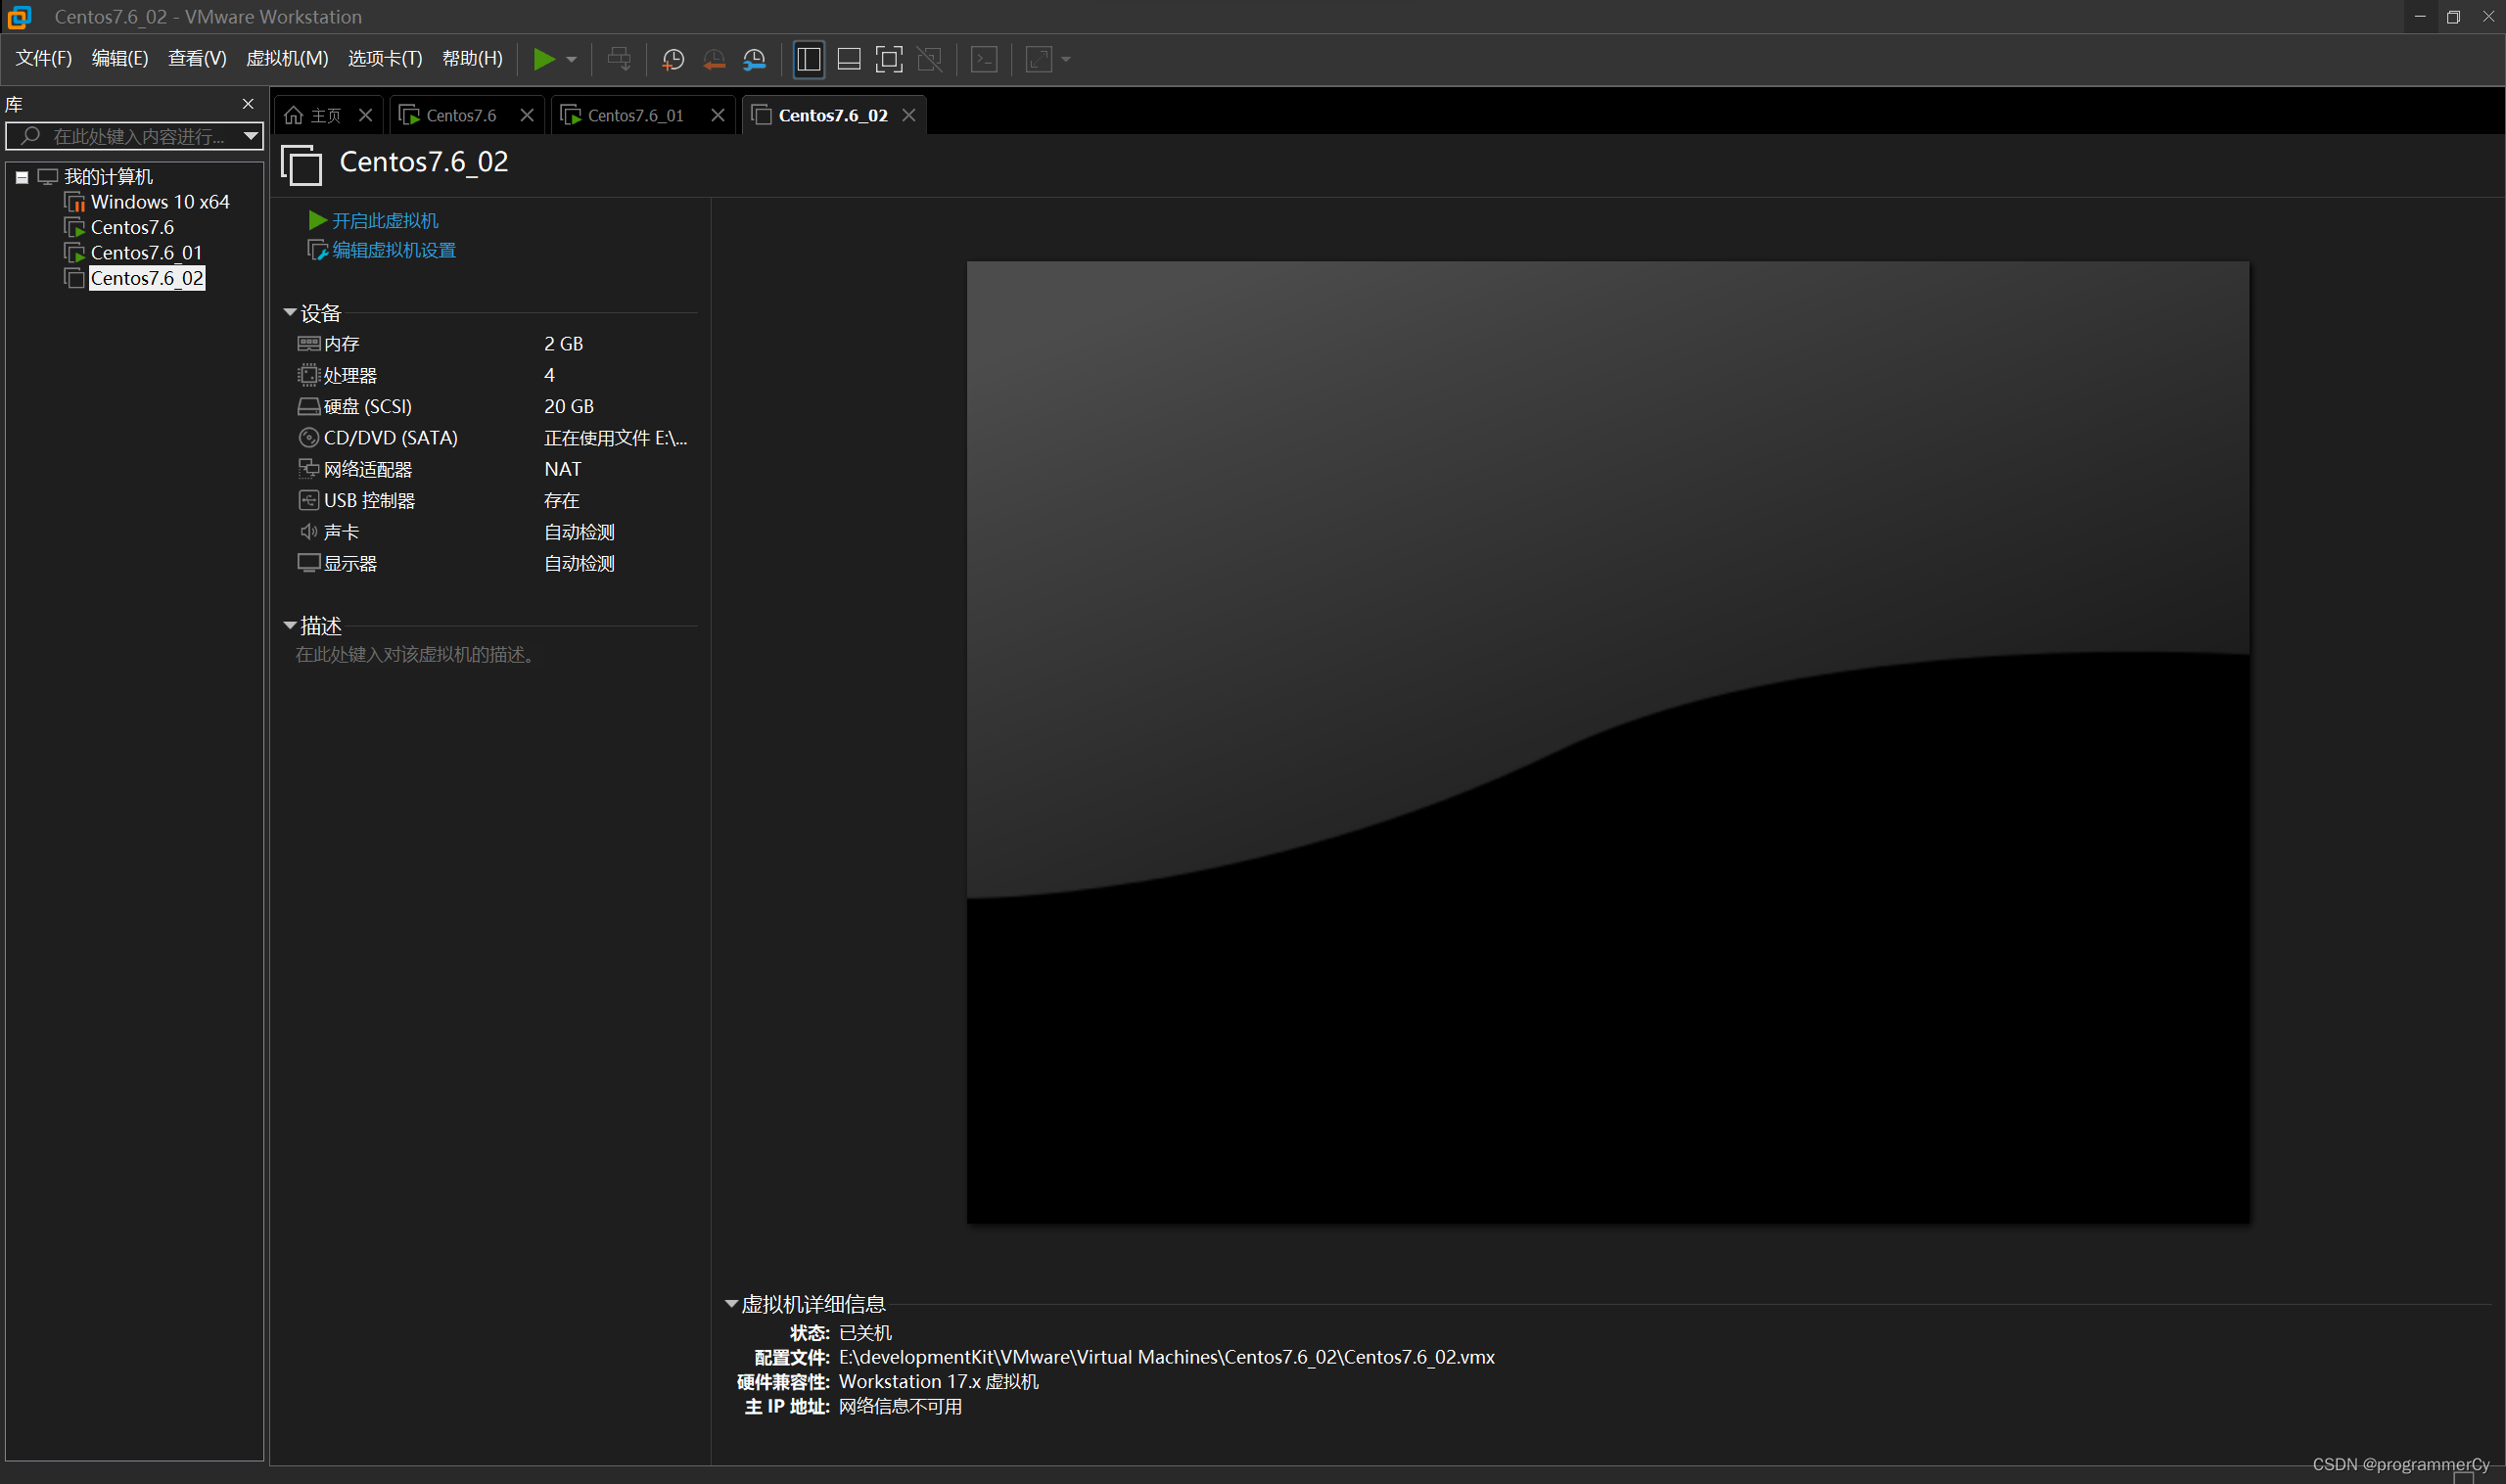The width and height of the screenshot is (2506, 1484).
Task: Enter full screen mode icon
Action: pos(888,59)
